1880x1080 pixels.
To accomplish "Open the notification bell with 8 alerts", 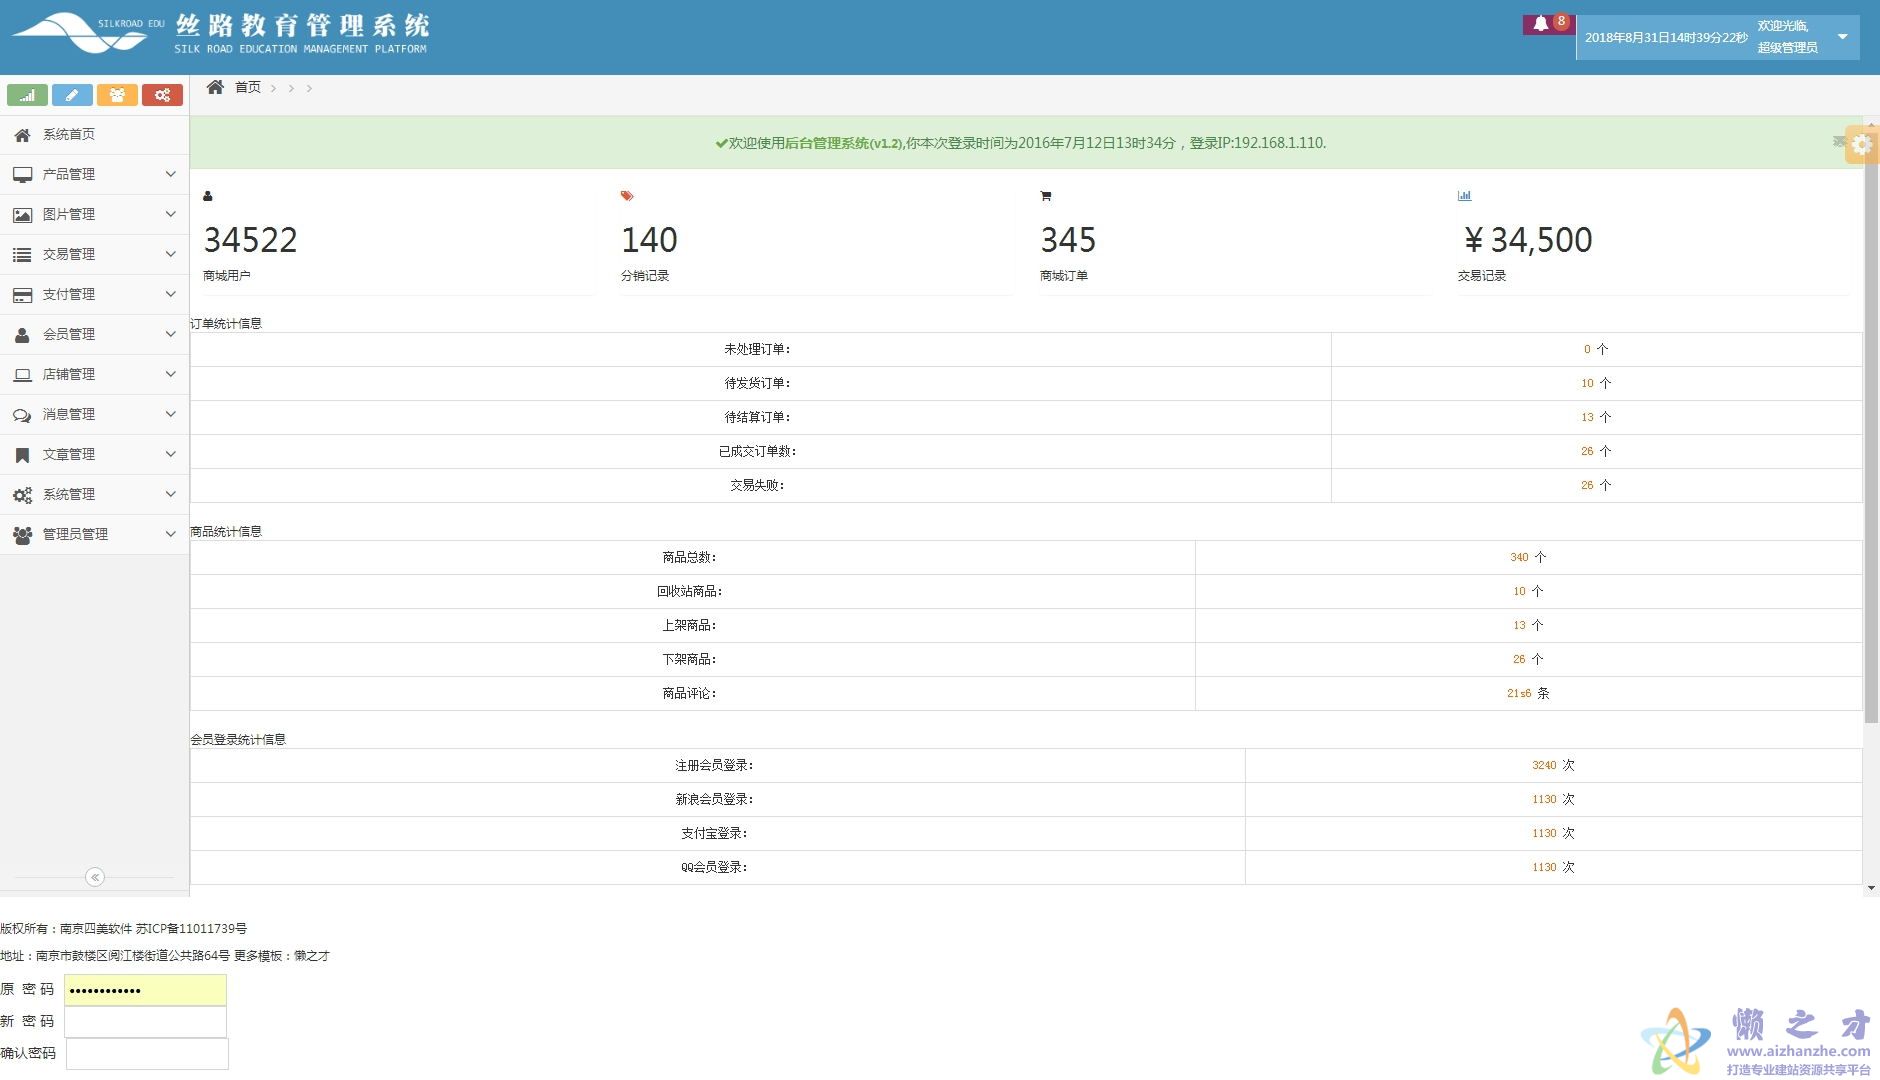I will [1541, 23].
